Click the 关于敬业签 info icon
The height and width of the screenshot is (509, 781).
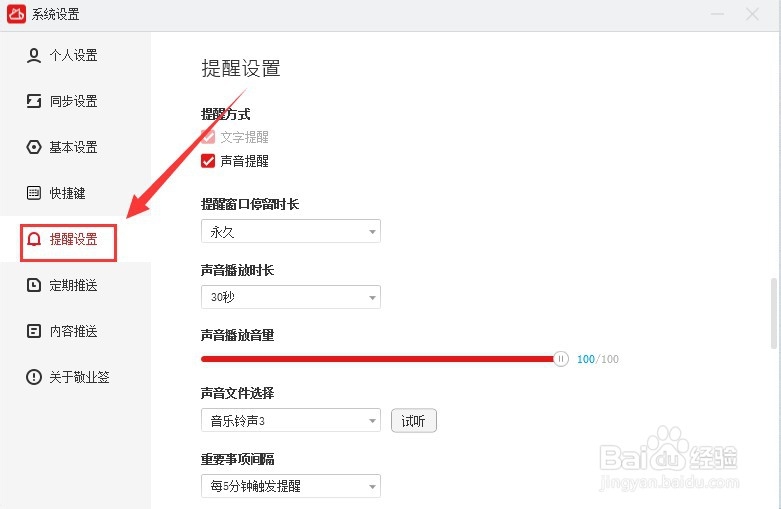[x=34, y=377]
